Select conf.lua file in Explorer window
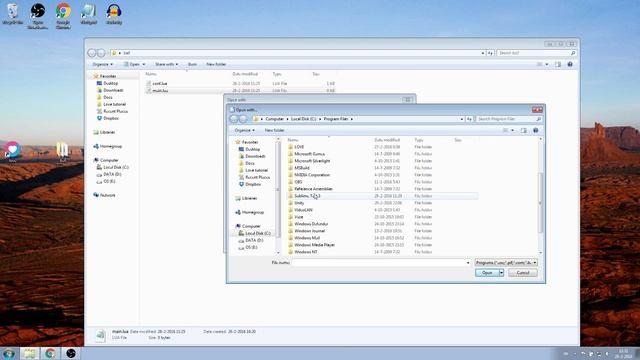This screenshot has height=360, width=640. (x=160, y=83)
